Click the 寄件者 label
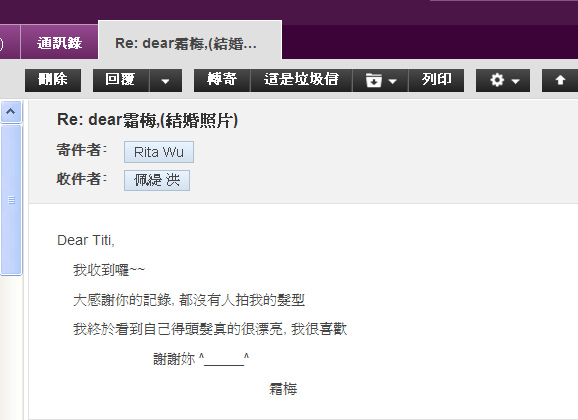The image size is (578, 420). click(x=81, y=150)
